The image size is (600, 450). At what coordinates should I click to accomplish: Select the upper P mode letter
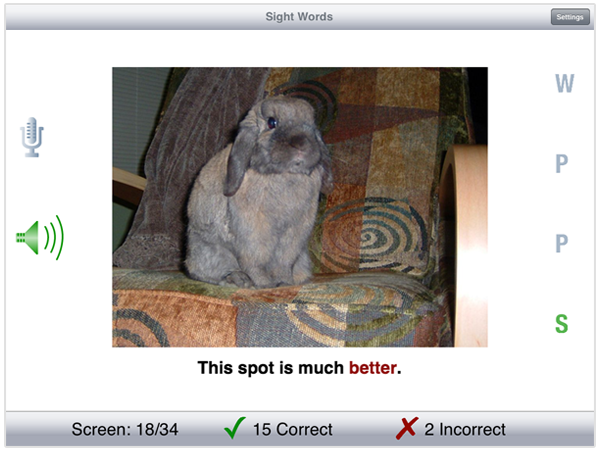pos(561,163)
